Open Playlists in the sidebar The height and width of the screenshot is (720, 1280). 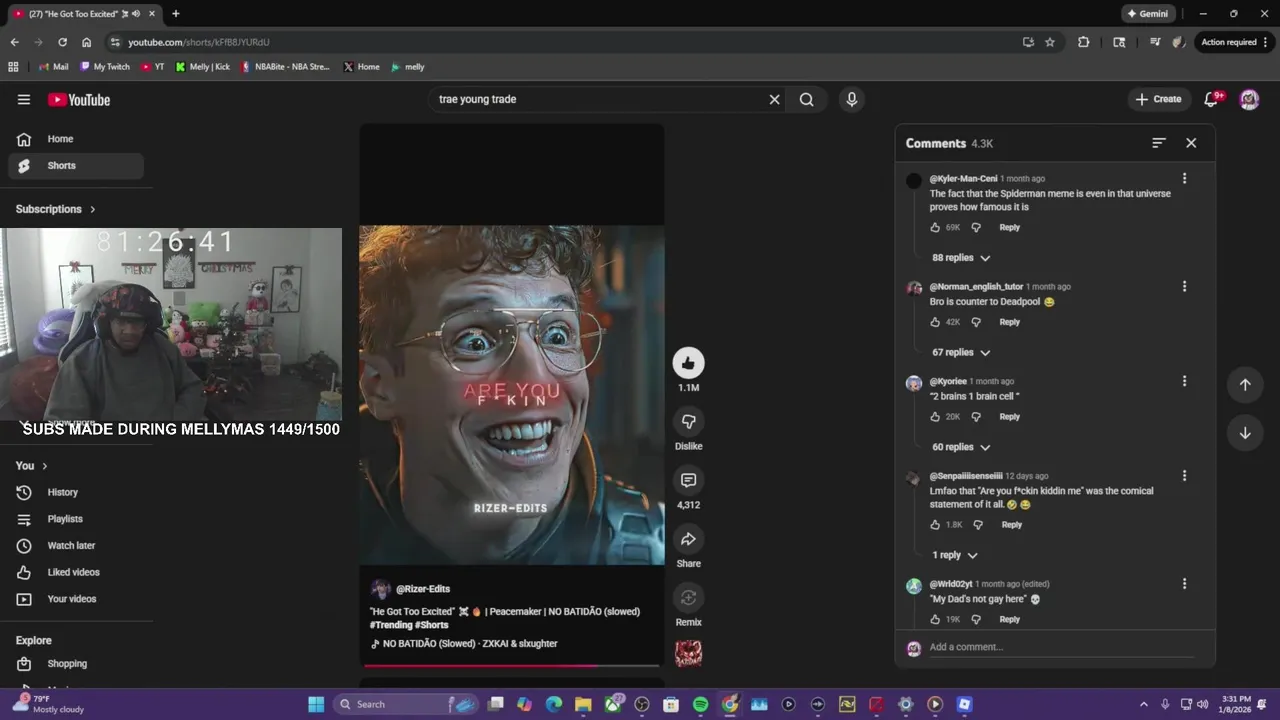click(76, 519)
